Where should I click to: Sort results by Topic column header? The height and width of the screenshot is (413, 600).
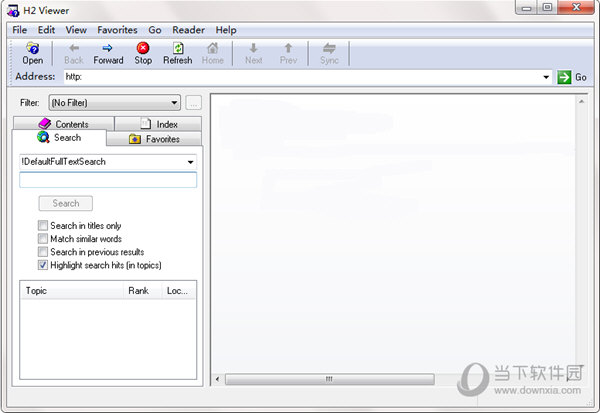tap(72, 291)
